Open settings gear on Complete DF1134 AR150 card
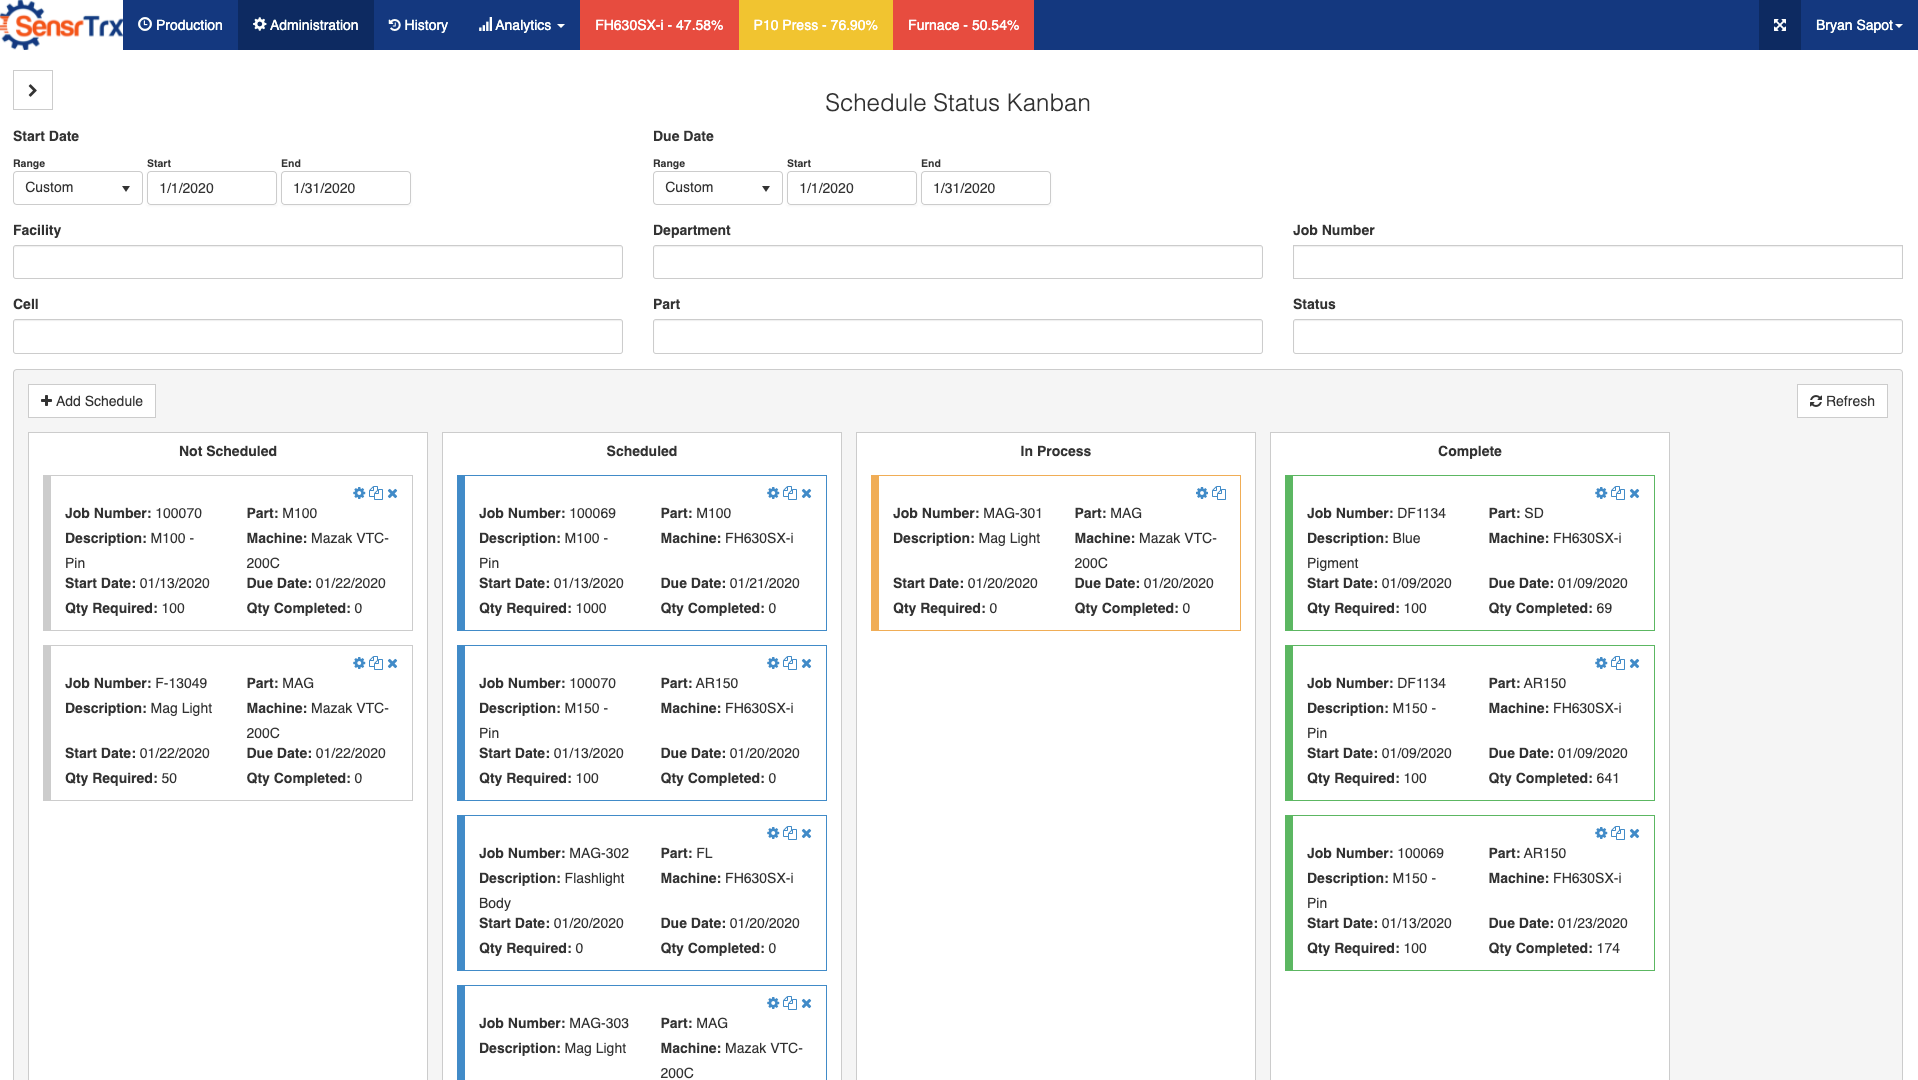The height and width of the screenshot is (1080, 1918). [1601, 663]
